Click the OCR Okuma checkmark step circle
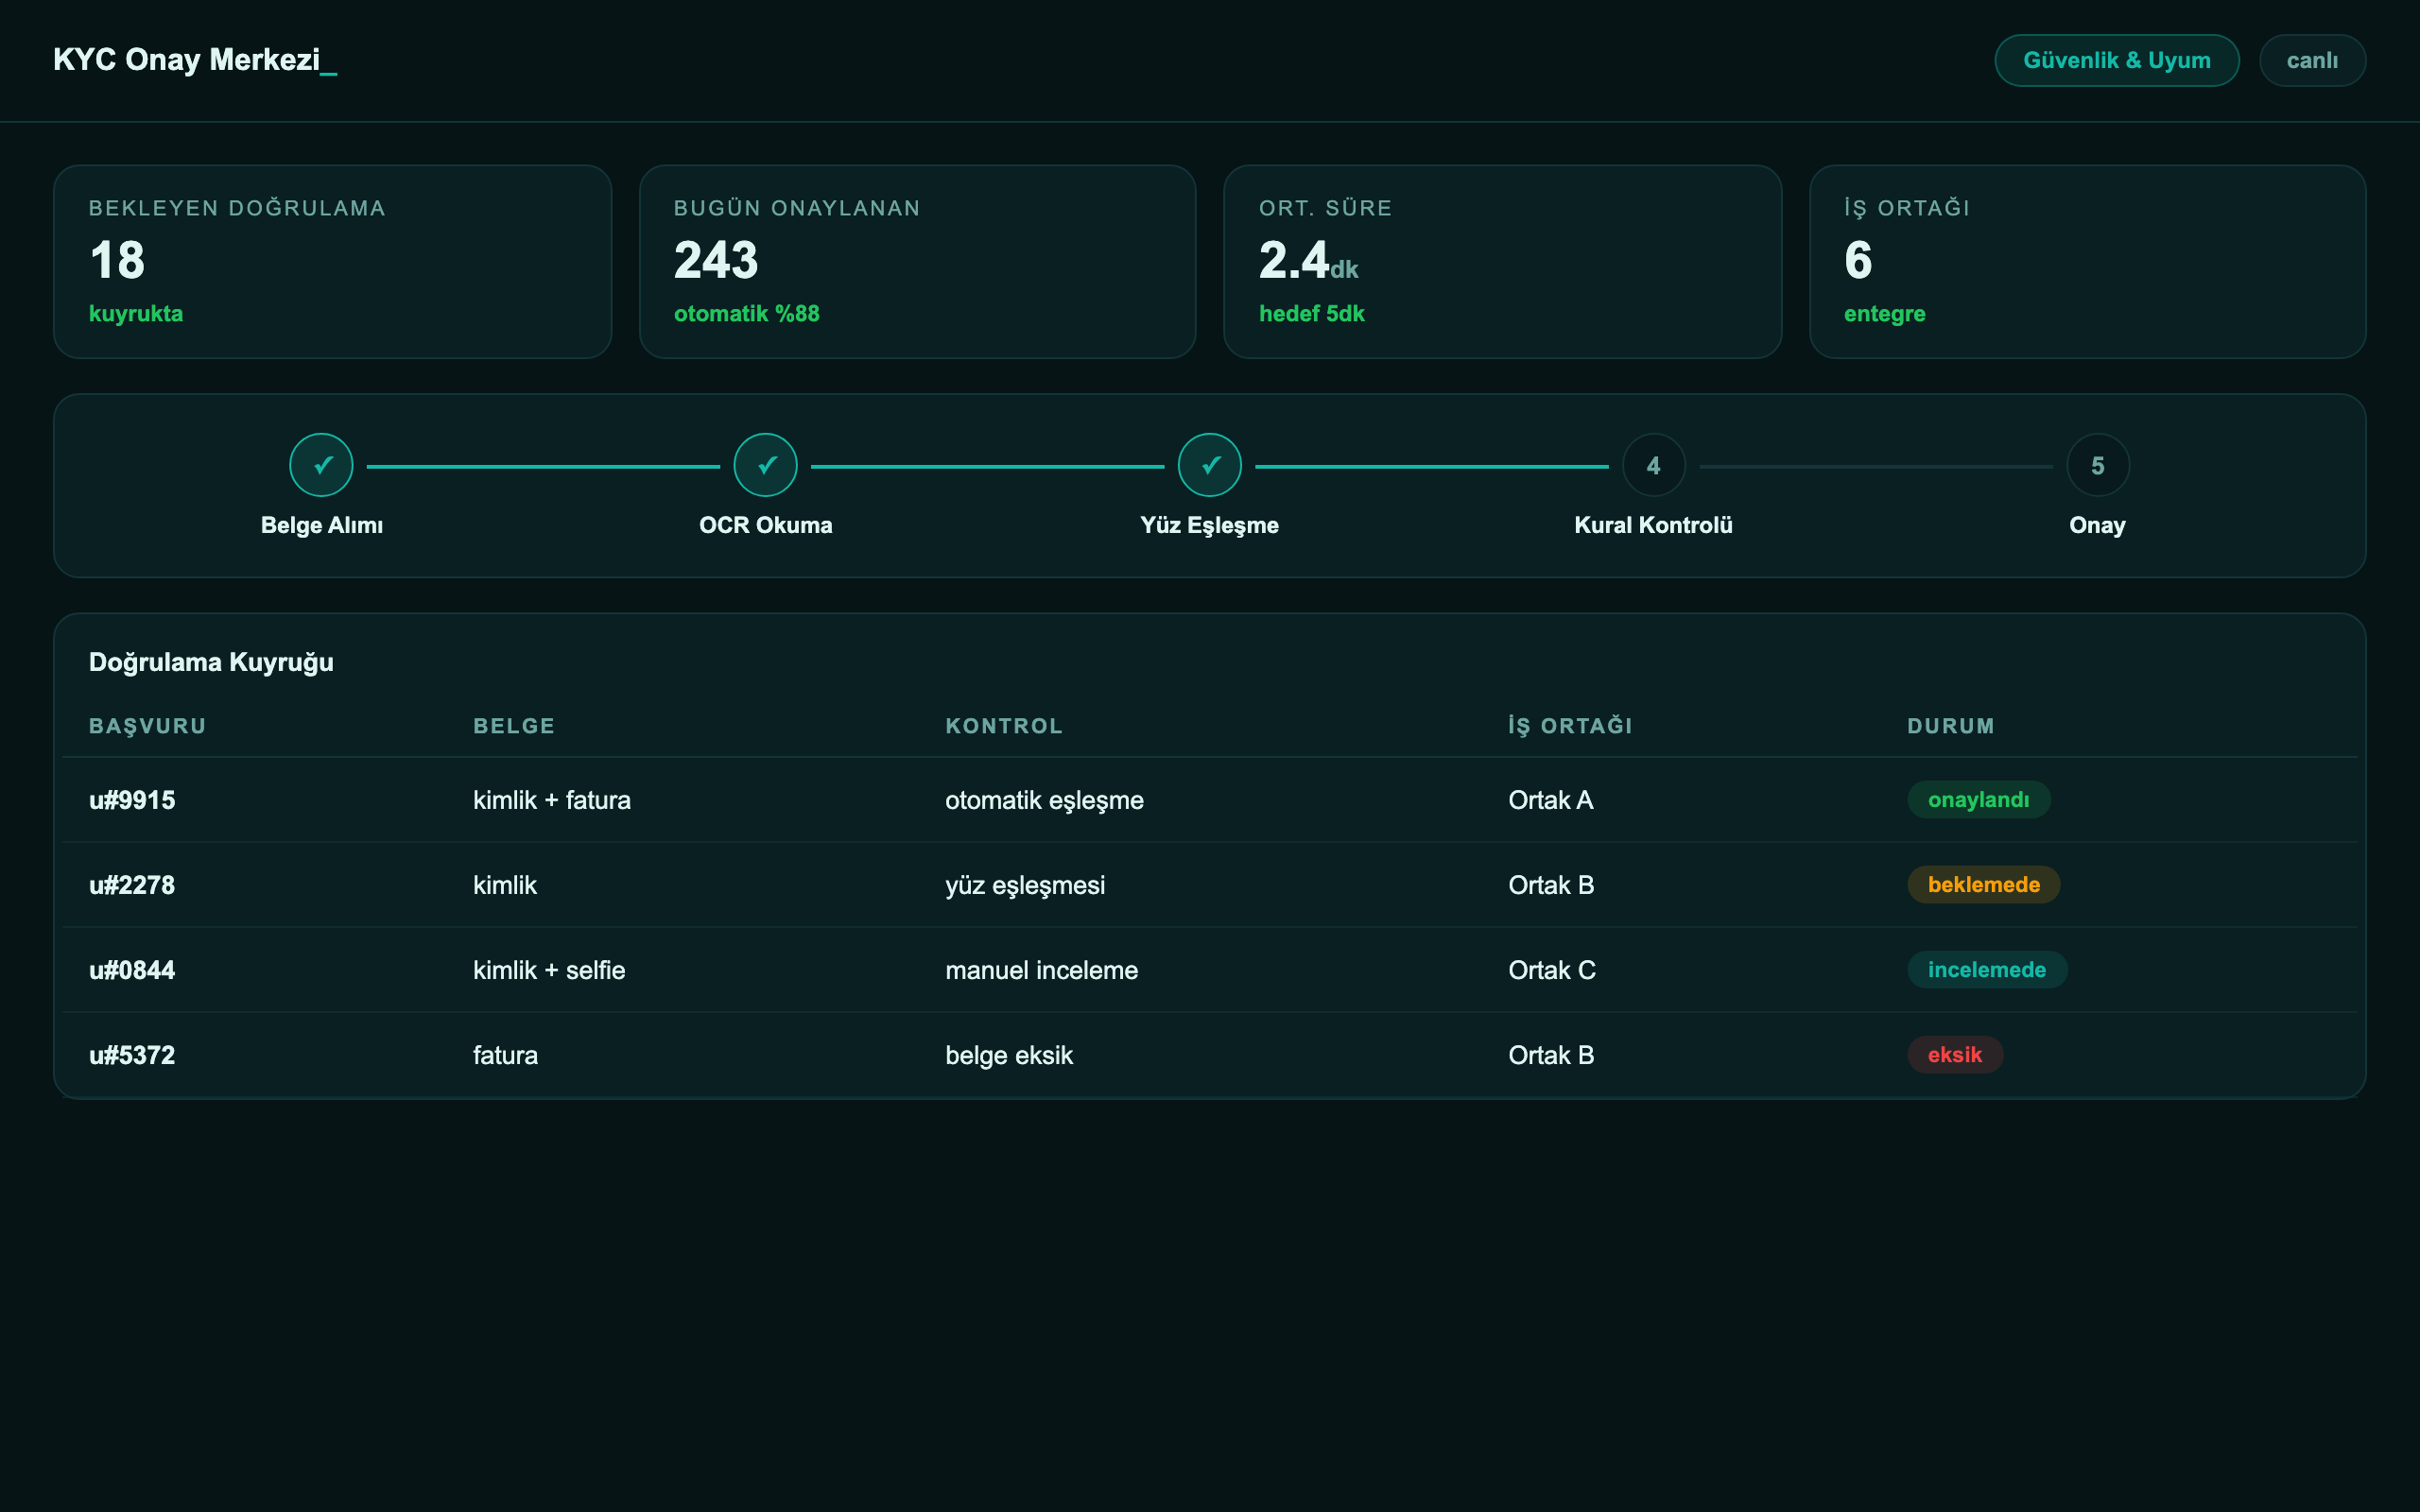Screen dimensions: 2420x1512 click(765, 465)
